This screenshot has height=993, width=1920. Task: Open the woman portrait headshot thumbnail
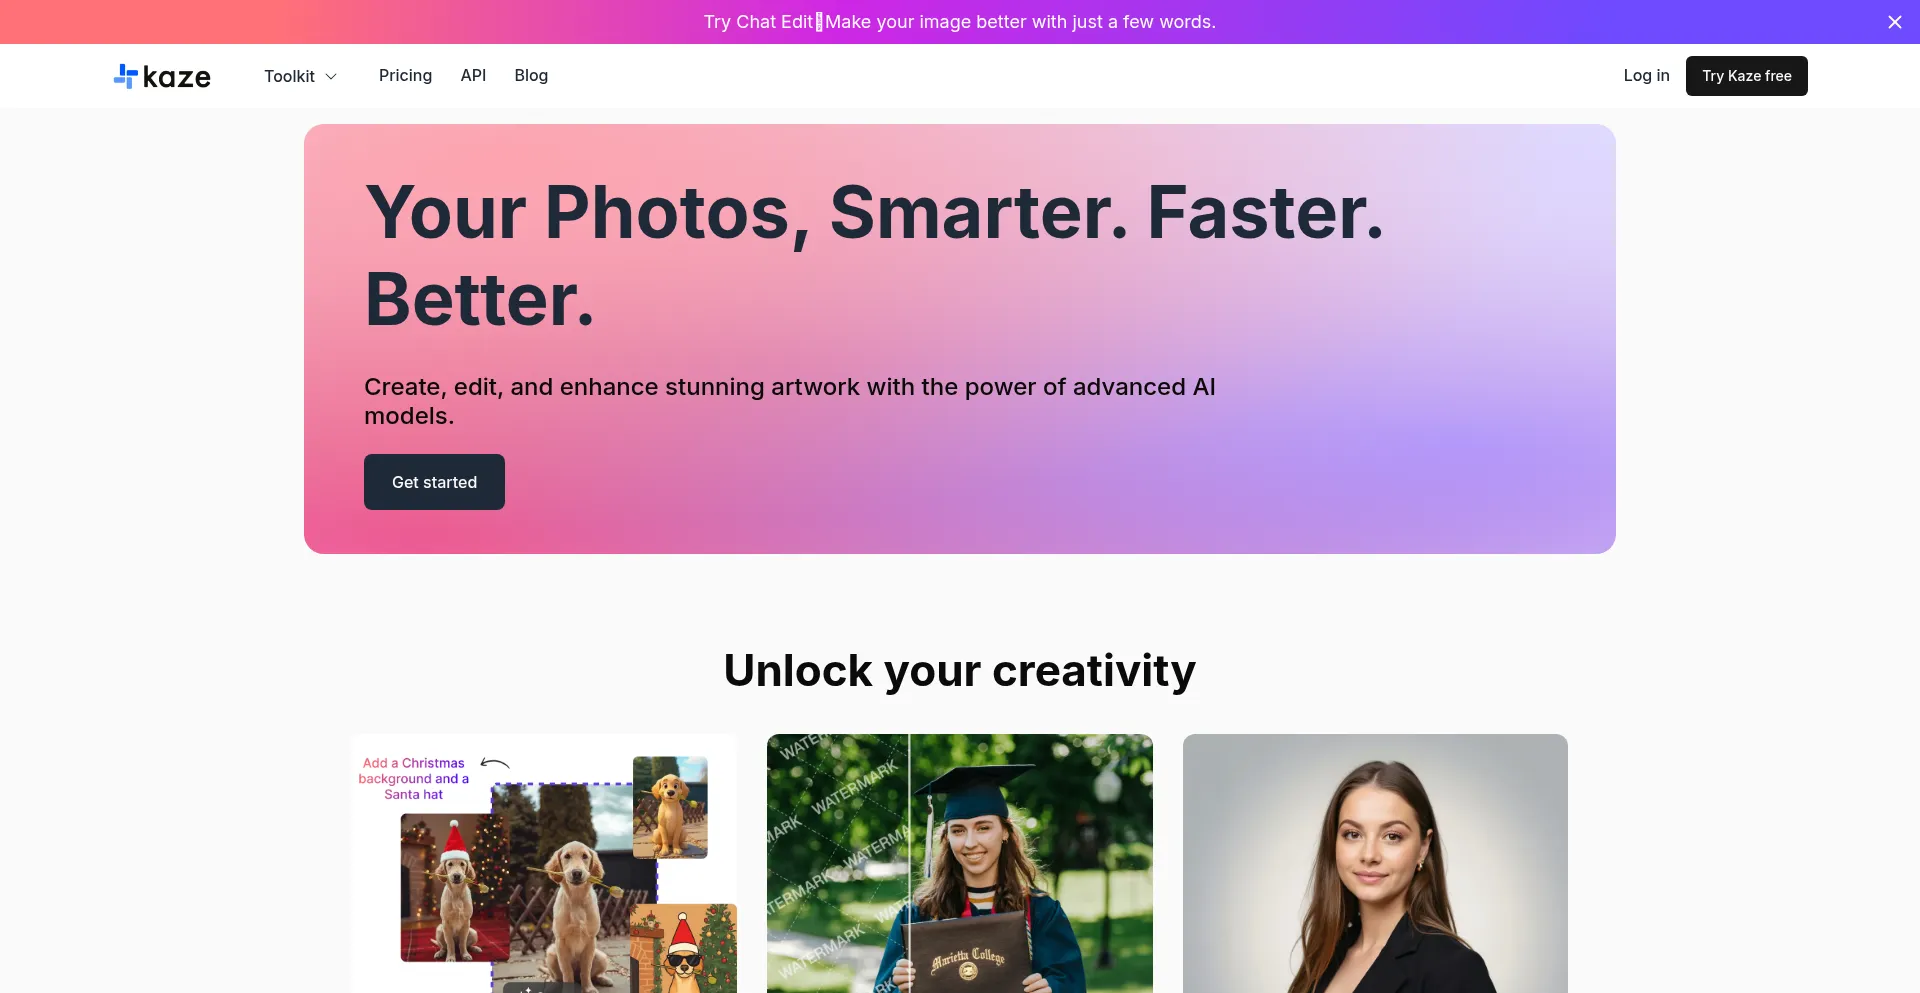(1375, 864)
